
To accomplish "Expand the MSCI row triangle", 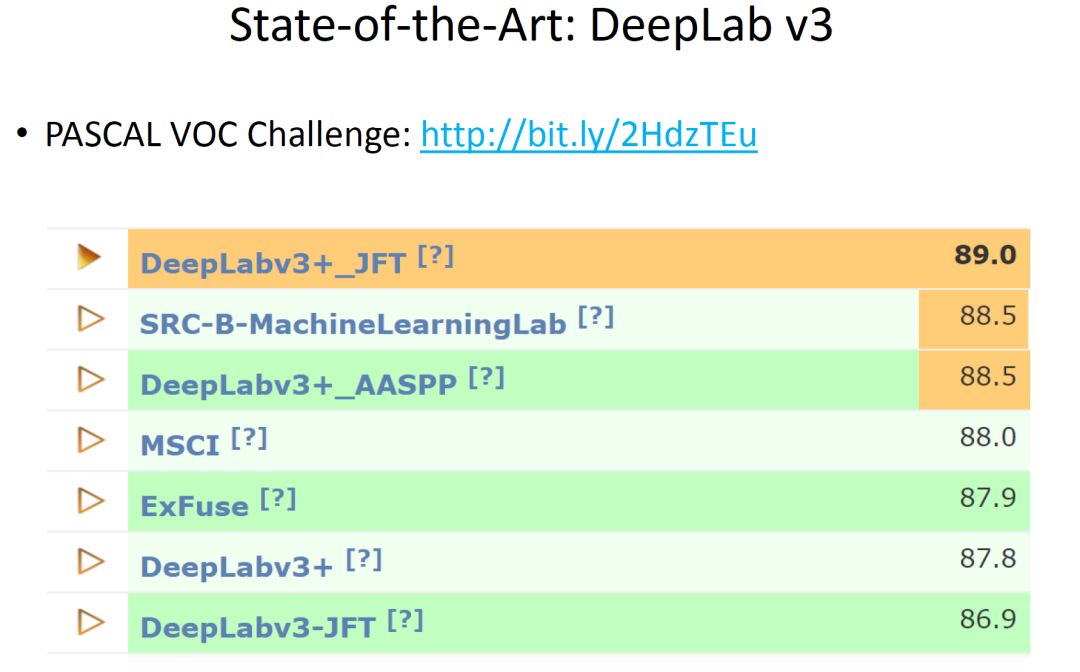I will [x=91, y=440].
